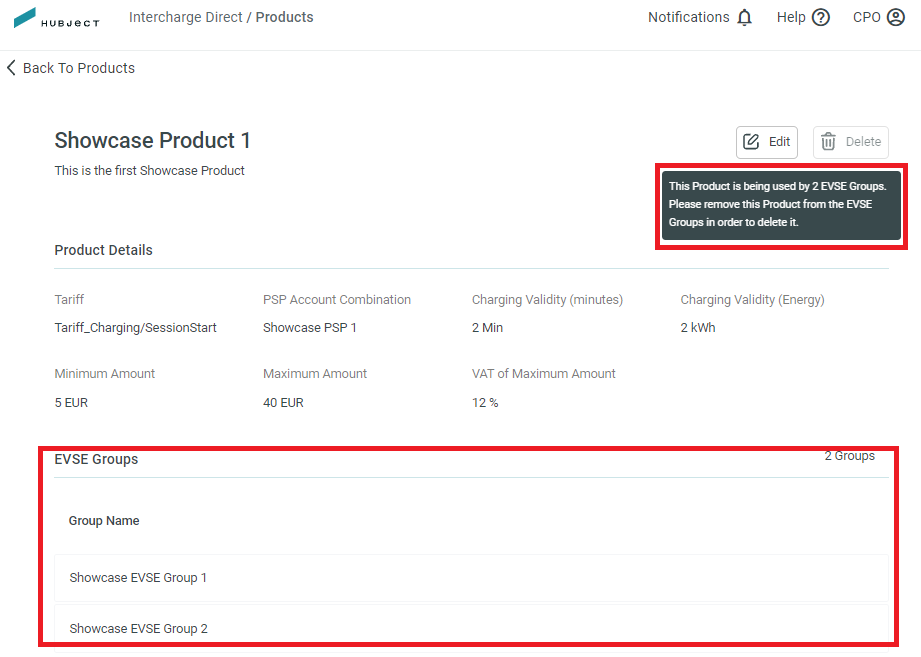The width and height of the screenshot is (921, 657).
Task: Click the pencil Edit icon
Action: coord(751,141)
